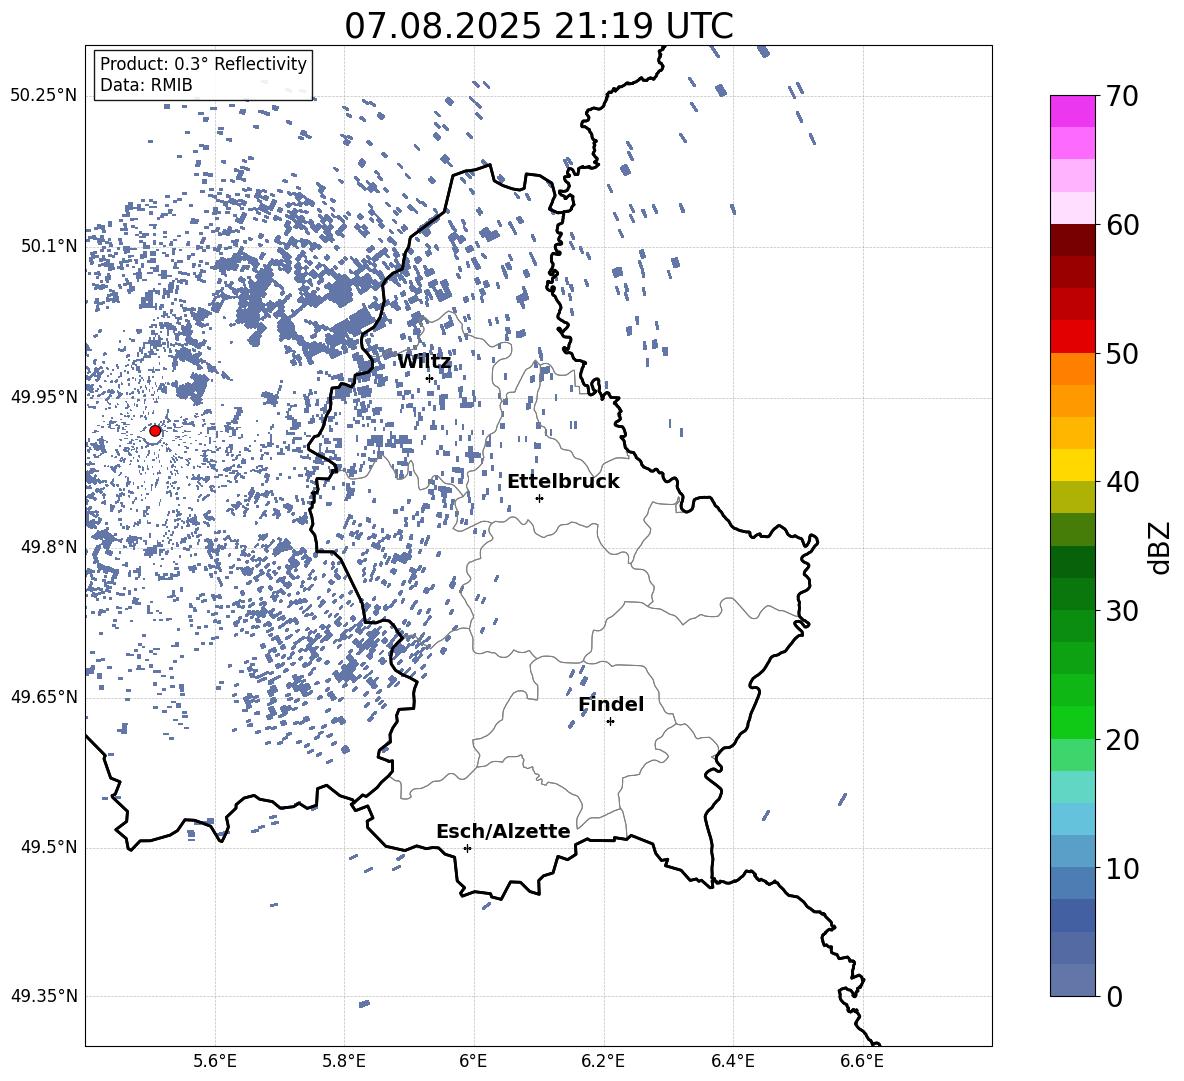Viewport: 1184px width, 1081px height.
Task: Click the 49.95°N latitude label
Action: (x=44, y=397)
